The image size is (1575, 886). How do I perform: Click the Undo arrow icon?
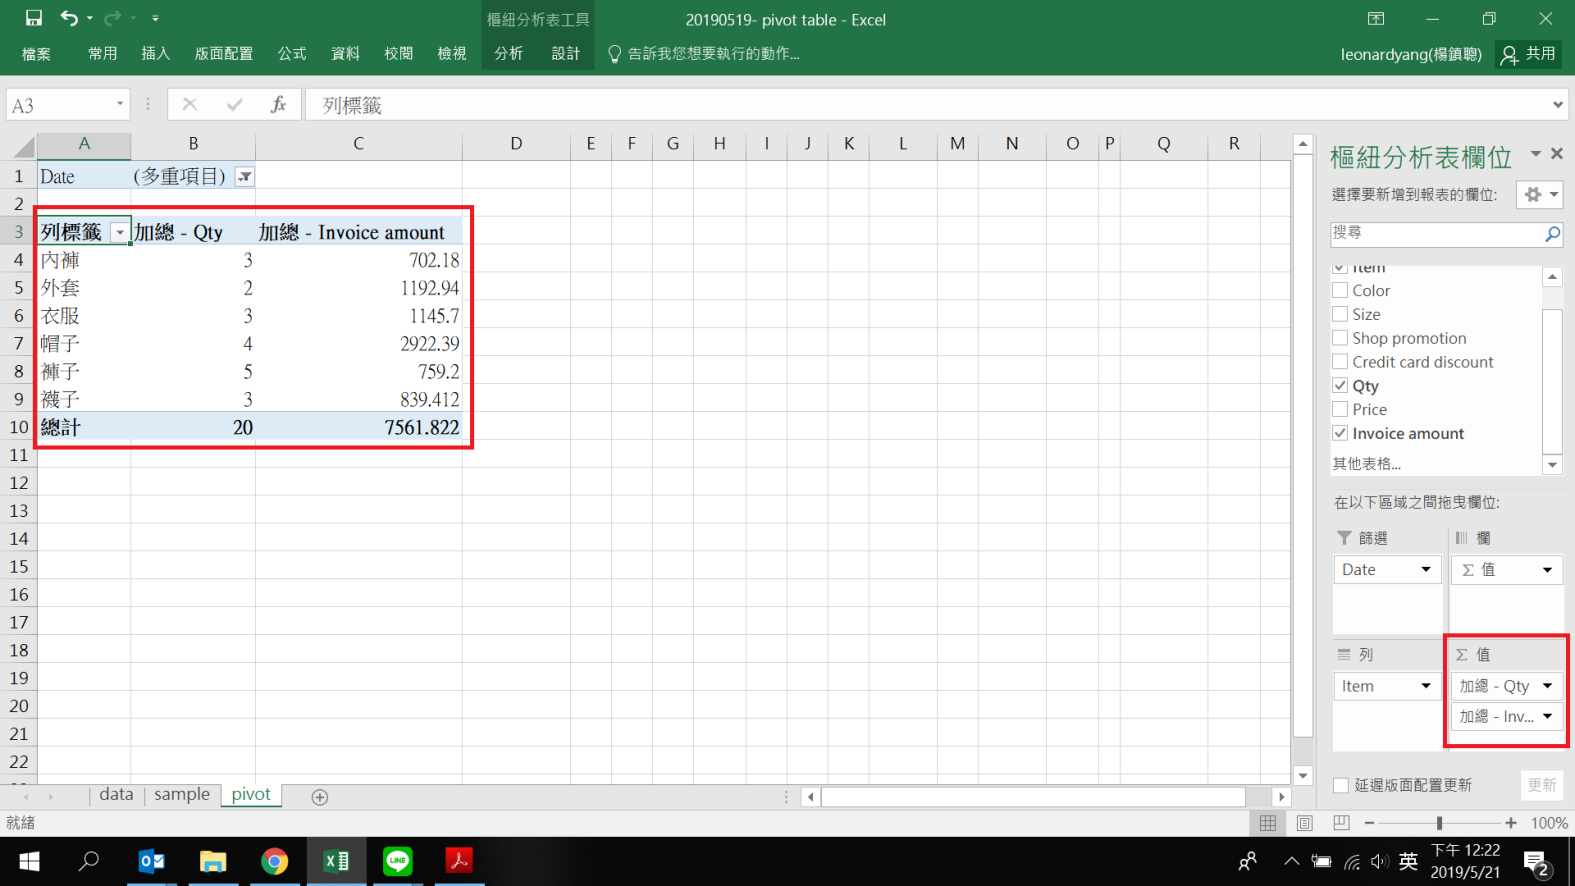coord(69,18)
